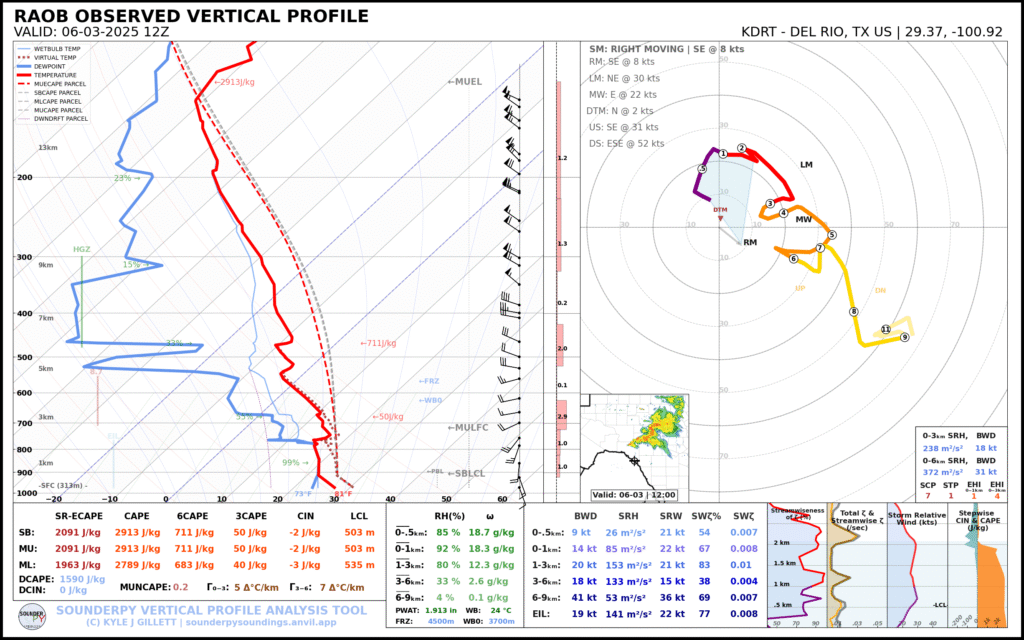
Task: Click the MUEL equilibrium level arrow
Action: point(464,81)
